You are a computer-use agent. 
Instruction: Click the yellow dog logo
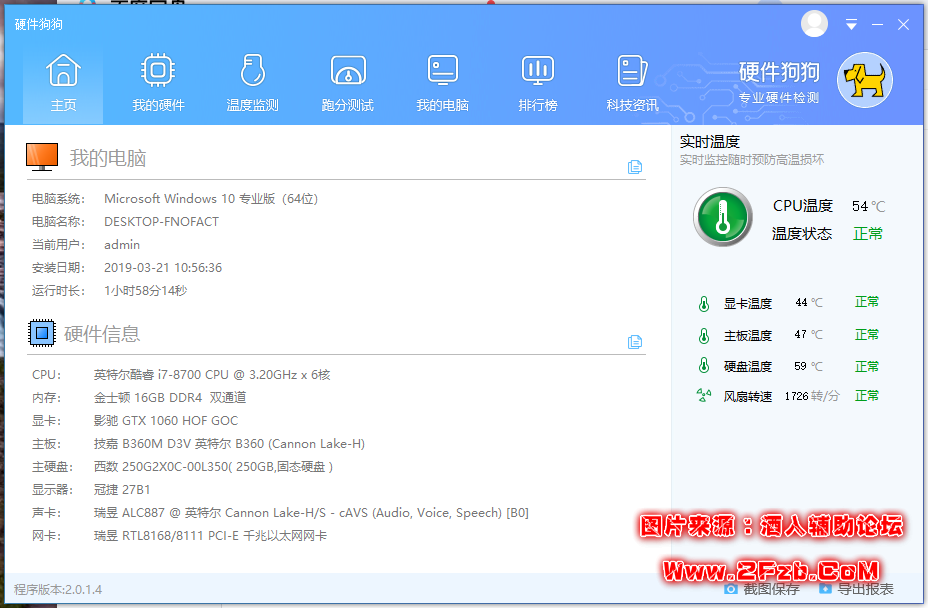point(864,81)
